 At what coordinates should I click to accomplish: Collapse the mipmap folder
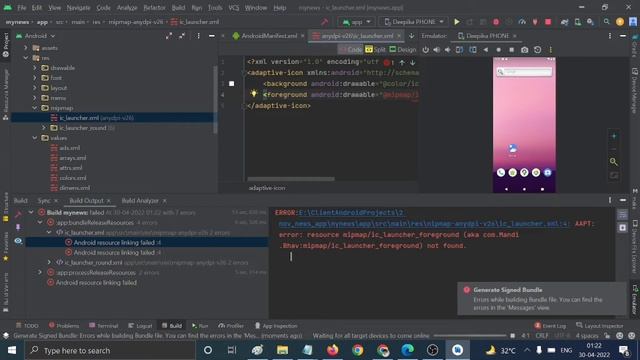35,108
